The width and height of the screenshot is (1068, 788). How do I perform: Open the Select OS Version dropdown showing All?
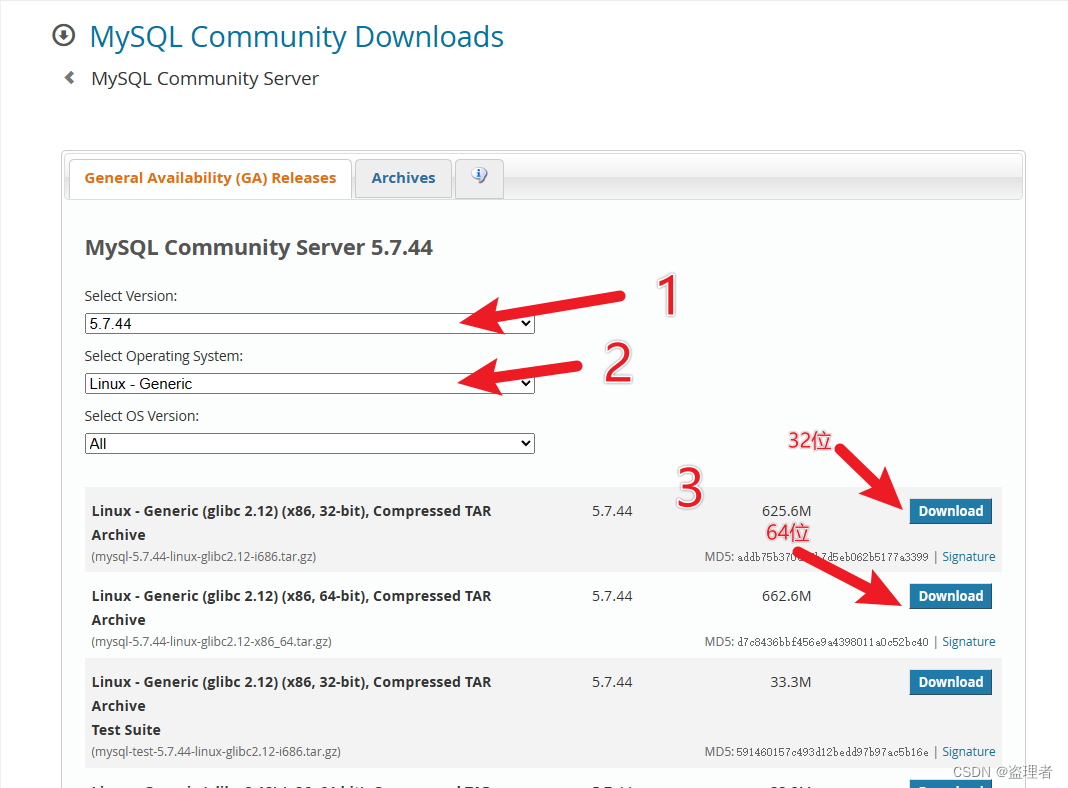click(x=309, y=443)
